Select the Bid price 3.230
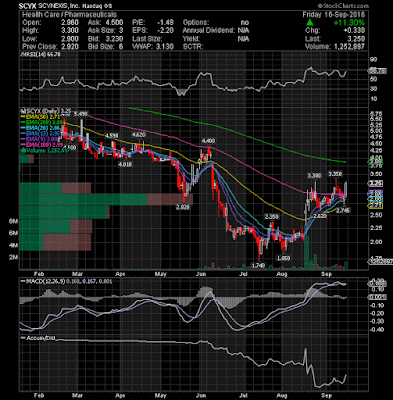The image size is (393, 400). point(115,39)
